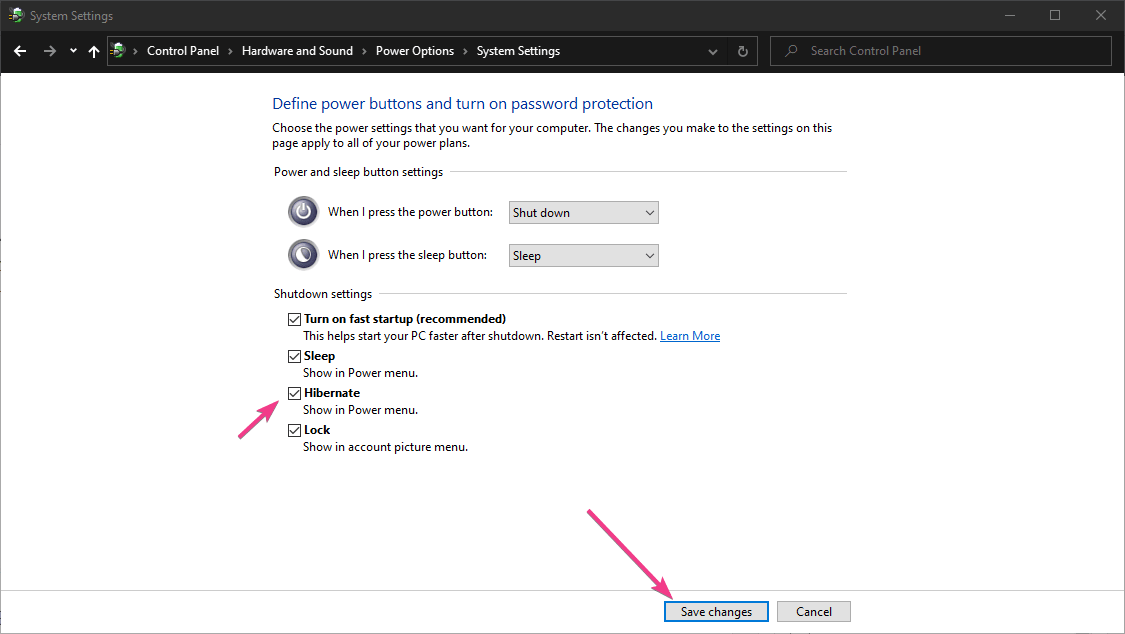Image resolution: width=1125 pixels, height=634 pixels.
Task: Go forward with the right arrow
Action: click(49, 51)
